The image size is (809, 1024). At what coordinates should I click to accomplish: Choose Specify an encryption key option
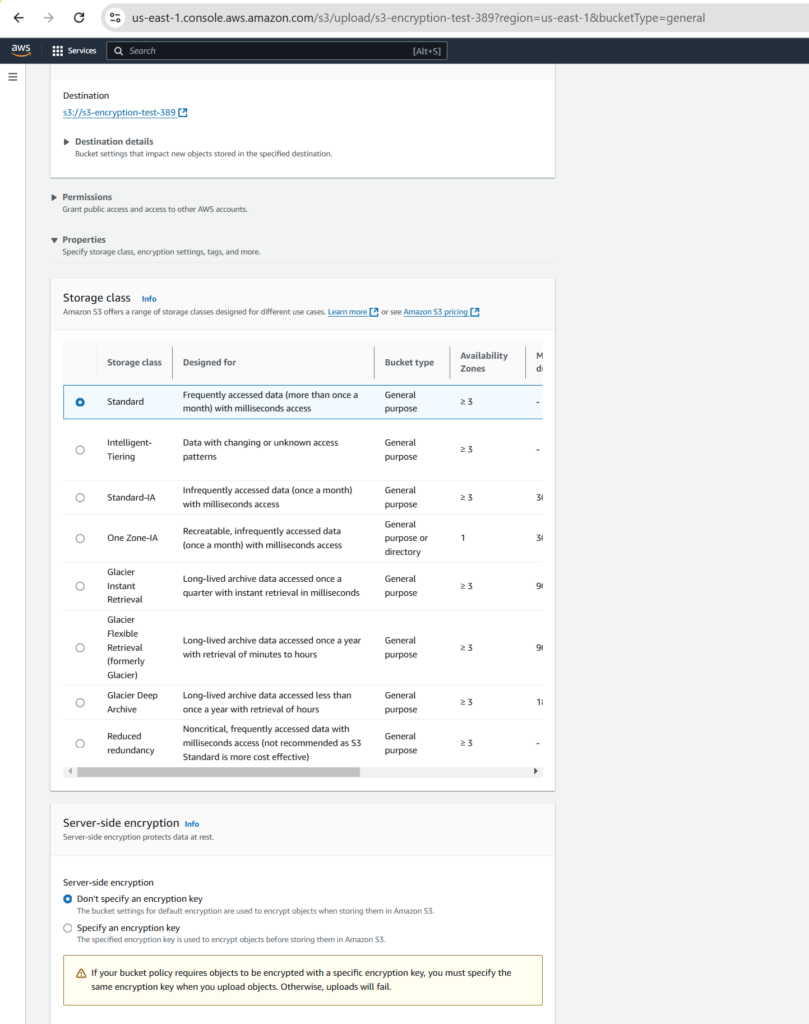[x=68, y=928]
